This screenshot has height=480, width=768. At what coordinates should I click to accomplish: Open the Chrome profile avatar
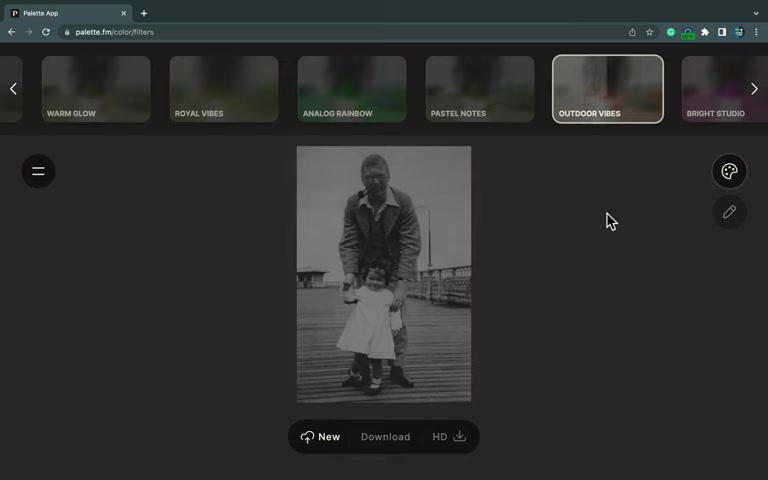point(739,32)
